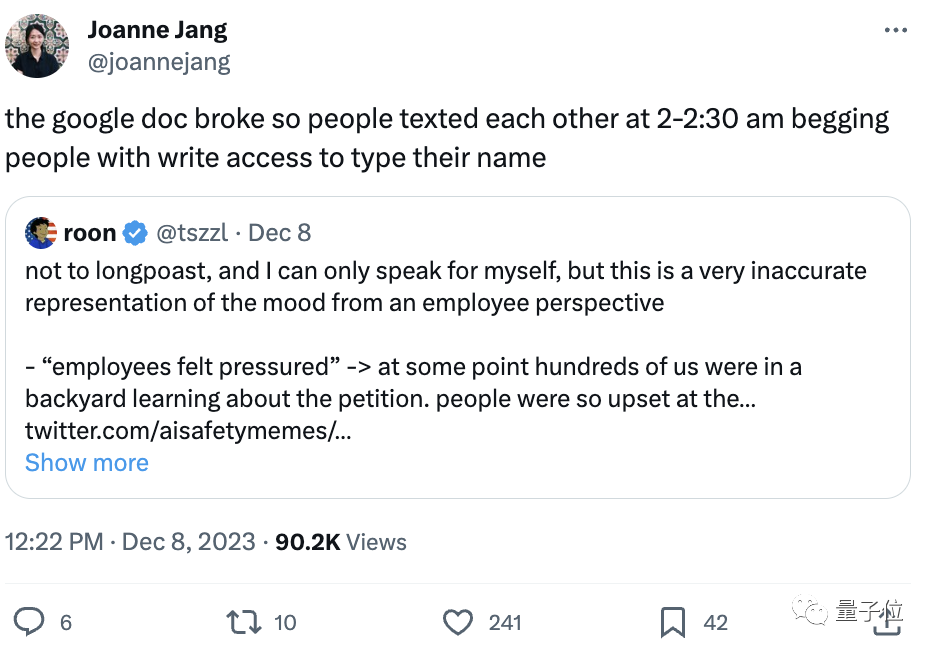Expand quoted tweet with Show more

pyautogui.click(x=87, y=463)
